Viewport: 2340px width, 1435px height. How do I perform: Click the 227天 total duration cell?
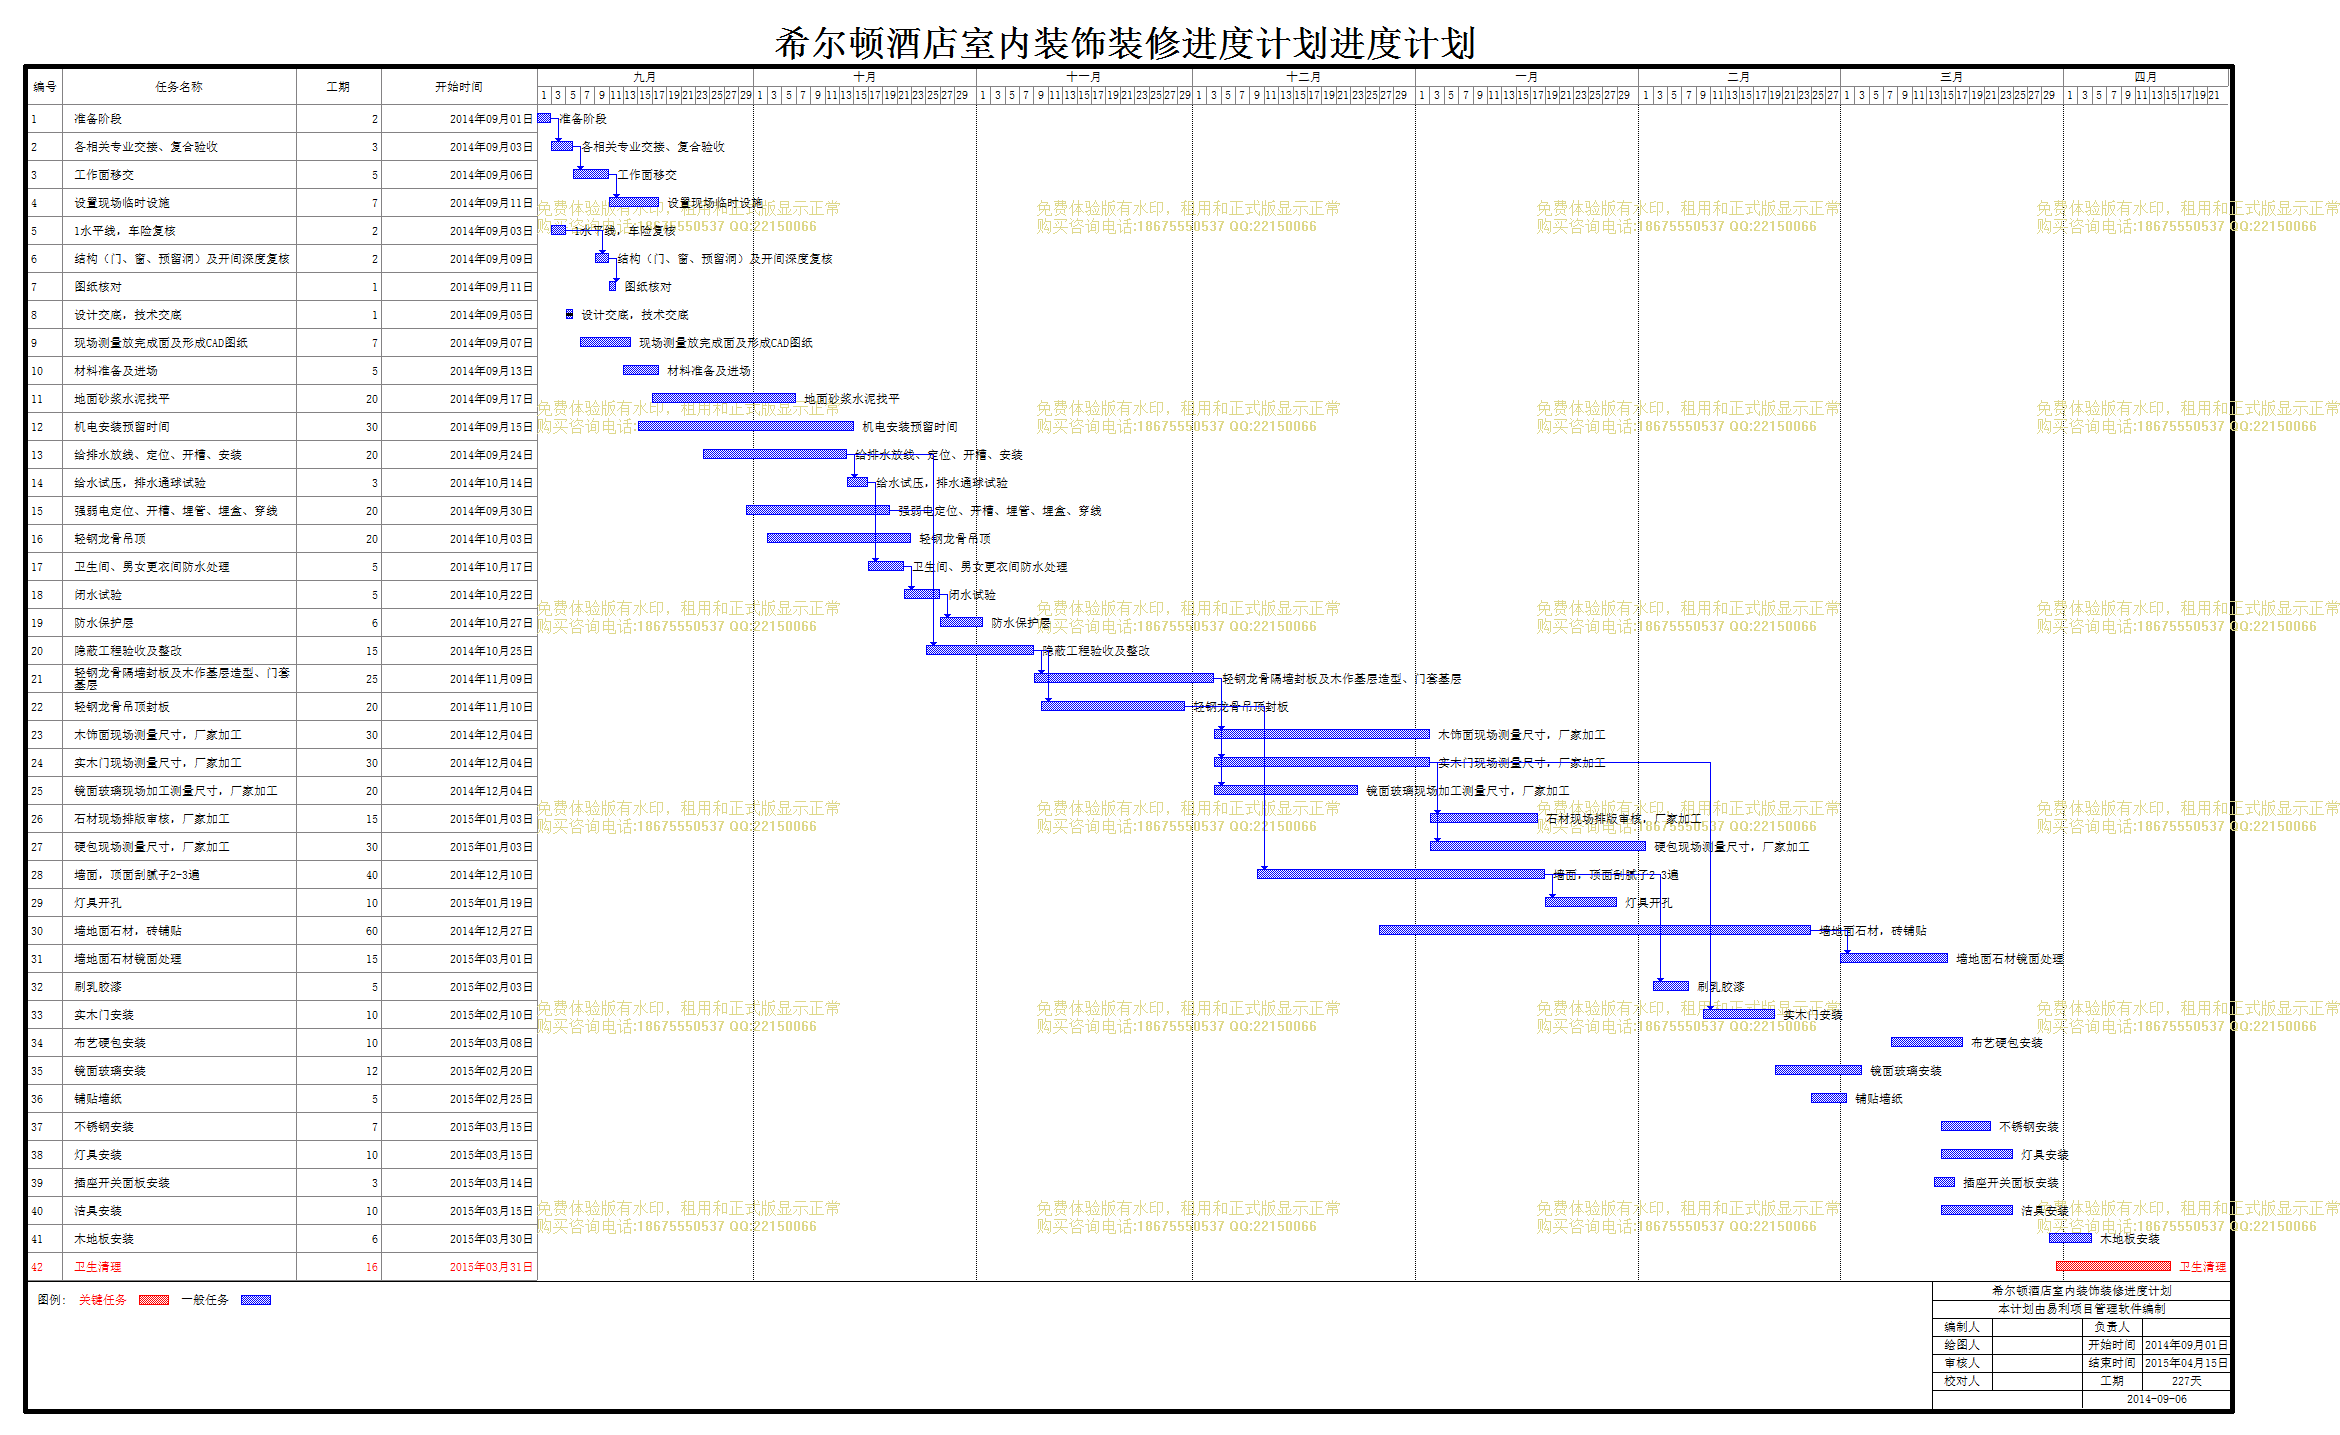[2186, 1381]
